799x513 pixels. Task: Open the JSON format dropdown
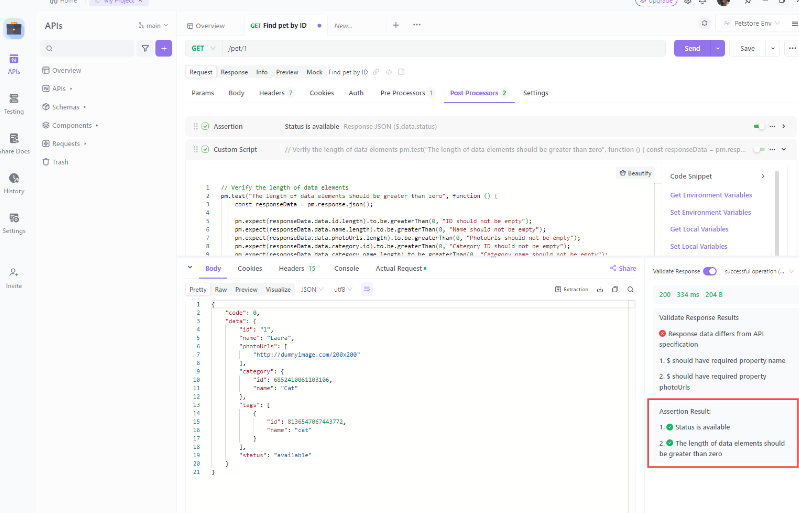coord(312,289)
